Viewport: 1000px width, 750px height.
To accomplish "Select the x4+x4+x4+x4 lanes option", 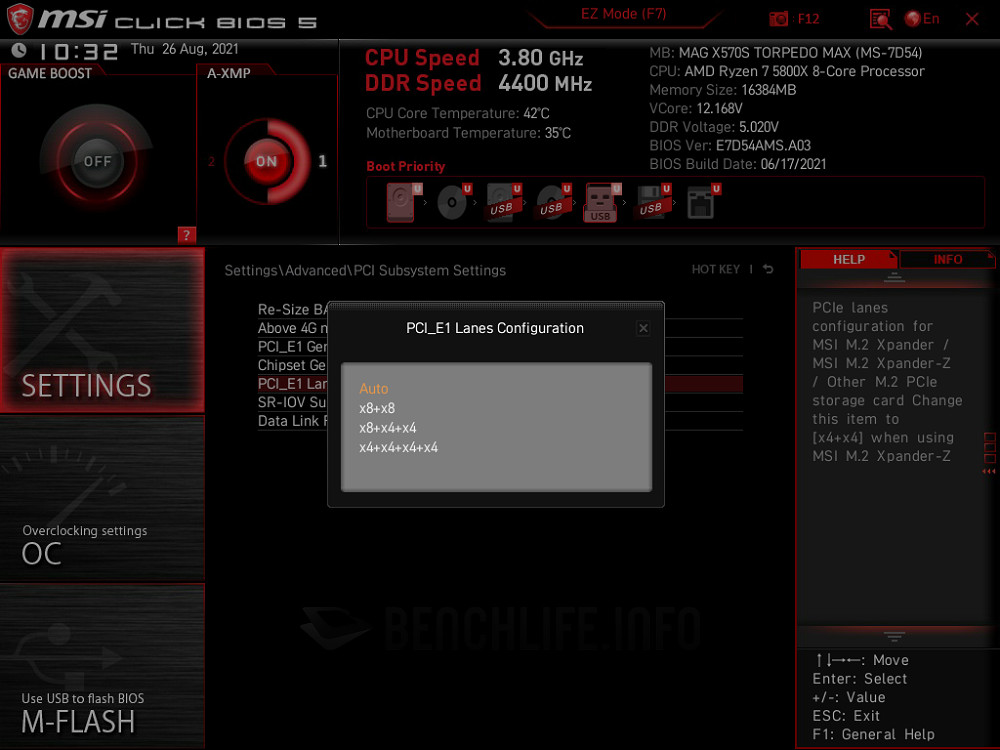I will point(396,447).
